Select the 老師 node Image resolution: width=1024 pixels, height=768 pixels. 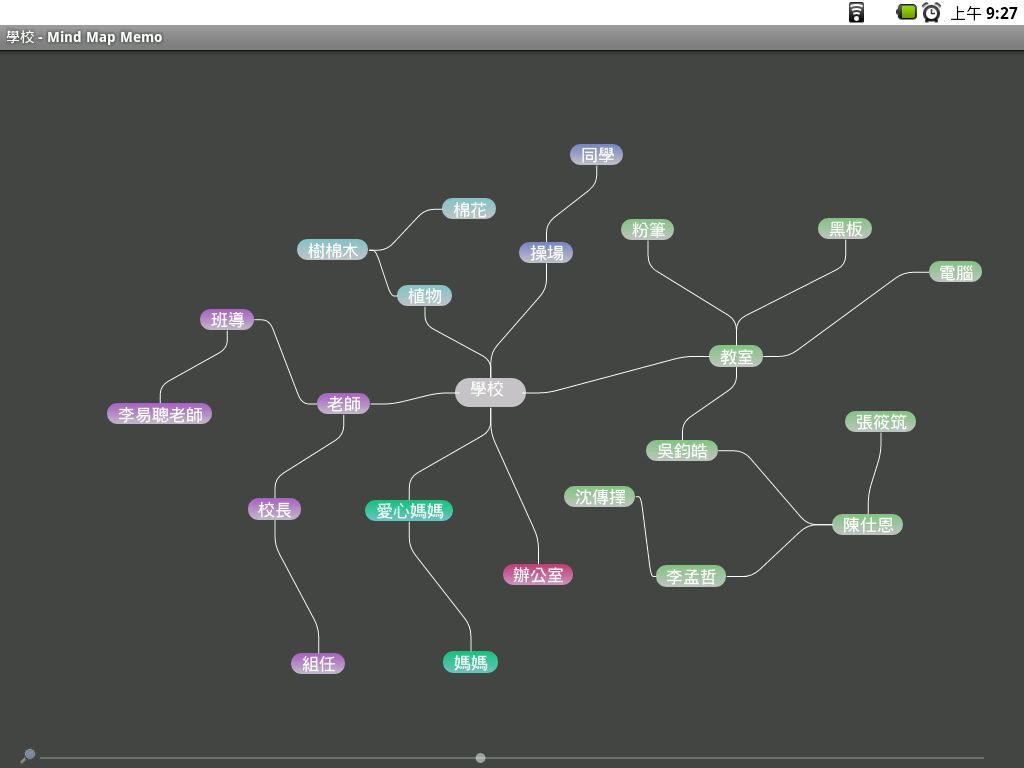[343, 404]
